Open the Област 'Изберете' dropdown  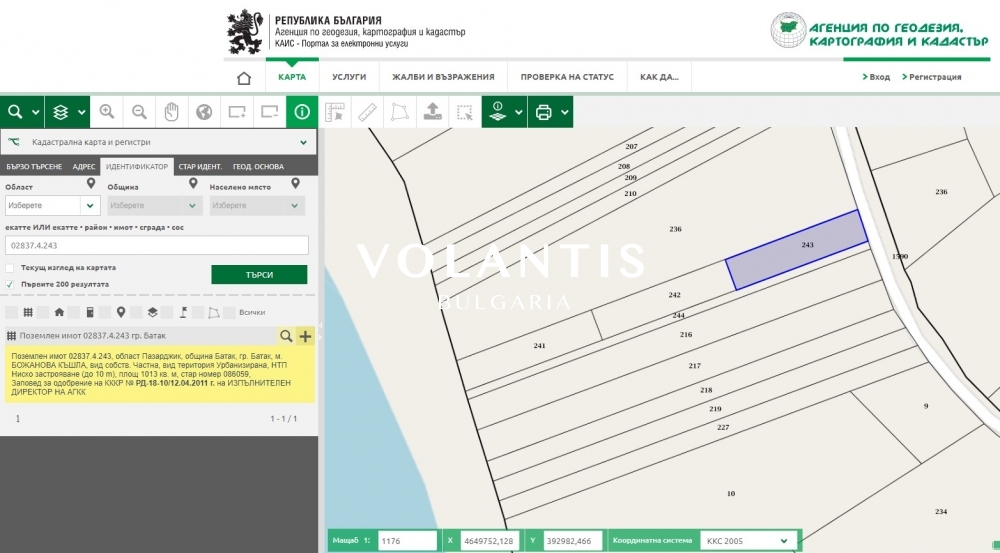(52, 205)
